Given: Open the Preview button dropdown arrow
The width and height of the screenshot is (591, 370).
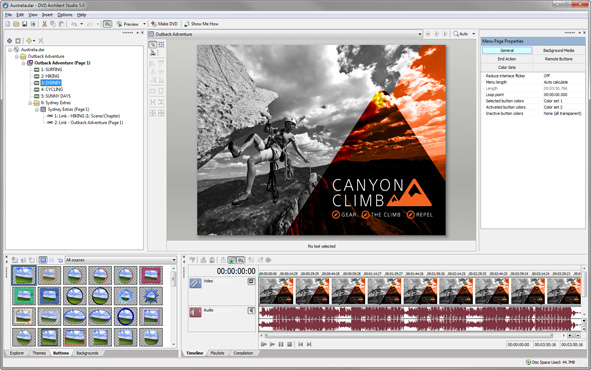Looking at the screenshot, I should 144,24.
